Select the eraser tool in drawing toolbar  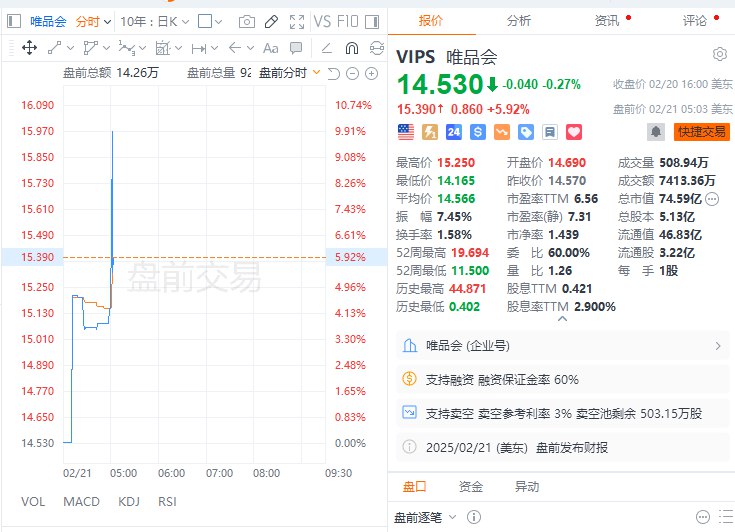[x=327, y=47]
